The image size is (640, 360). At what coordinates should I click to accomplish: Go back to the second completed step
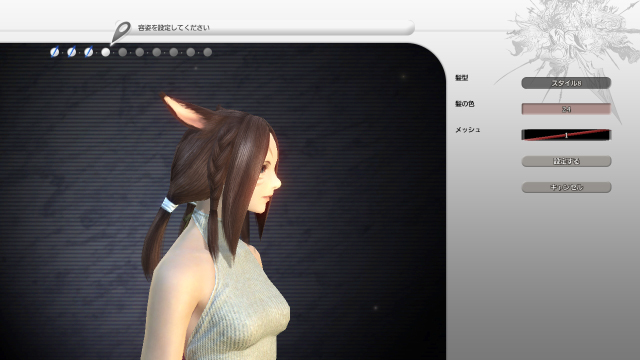[71, 52]
